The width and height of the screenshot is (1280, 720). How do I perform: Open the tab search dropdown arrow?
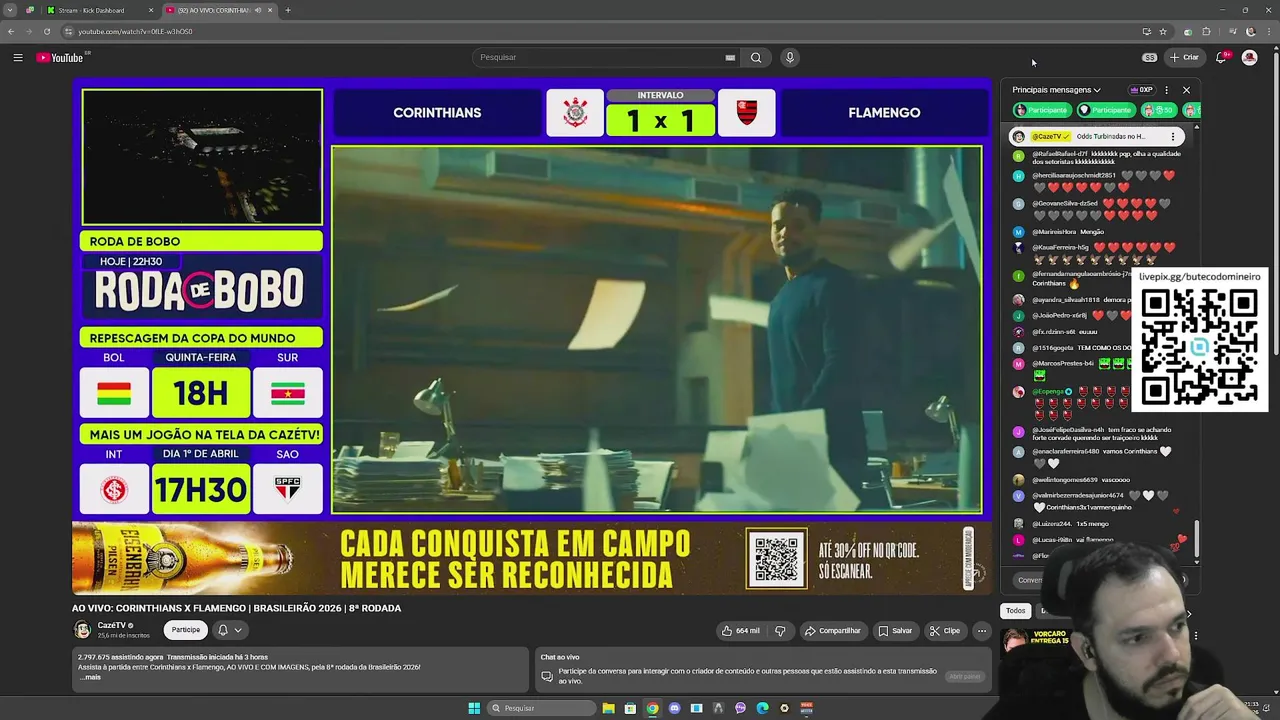point(11,10)
